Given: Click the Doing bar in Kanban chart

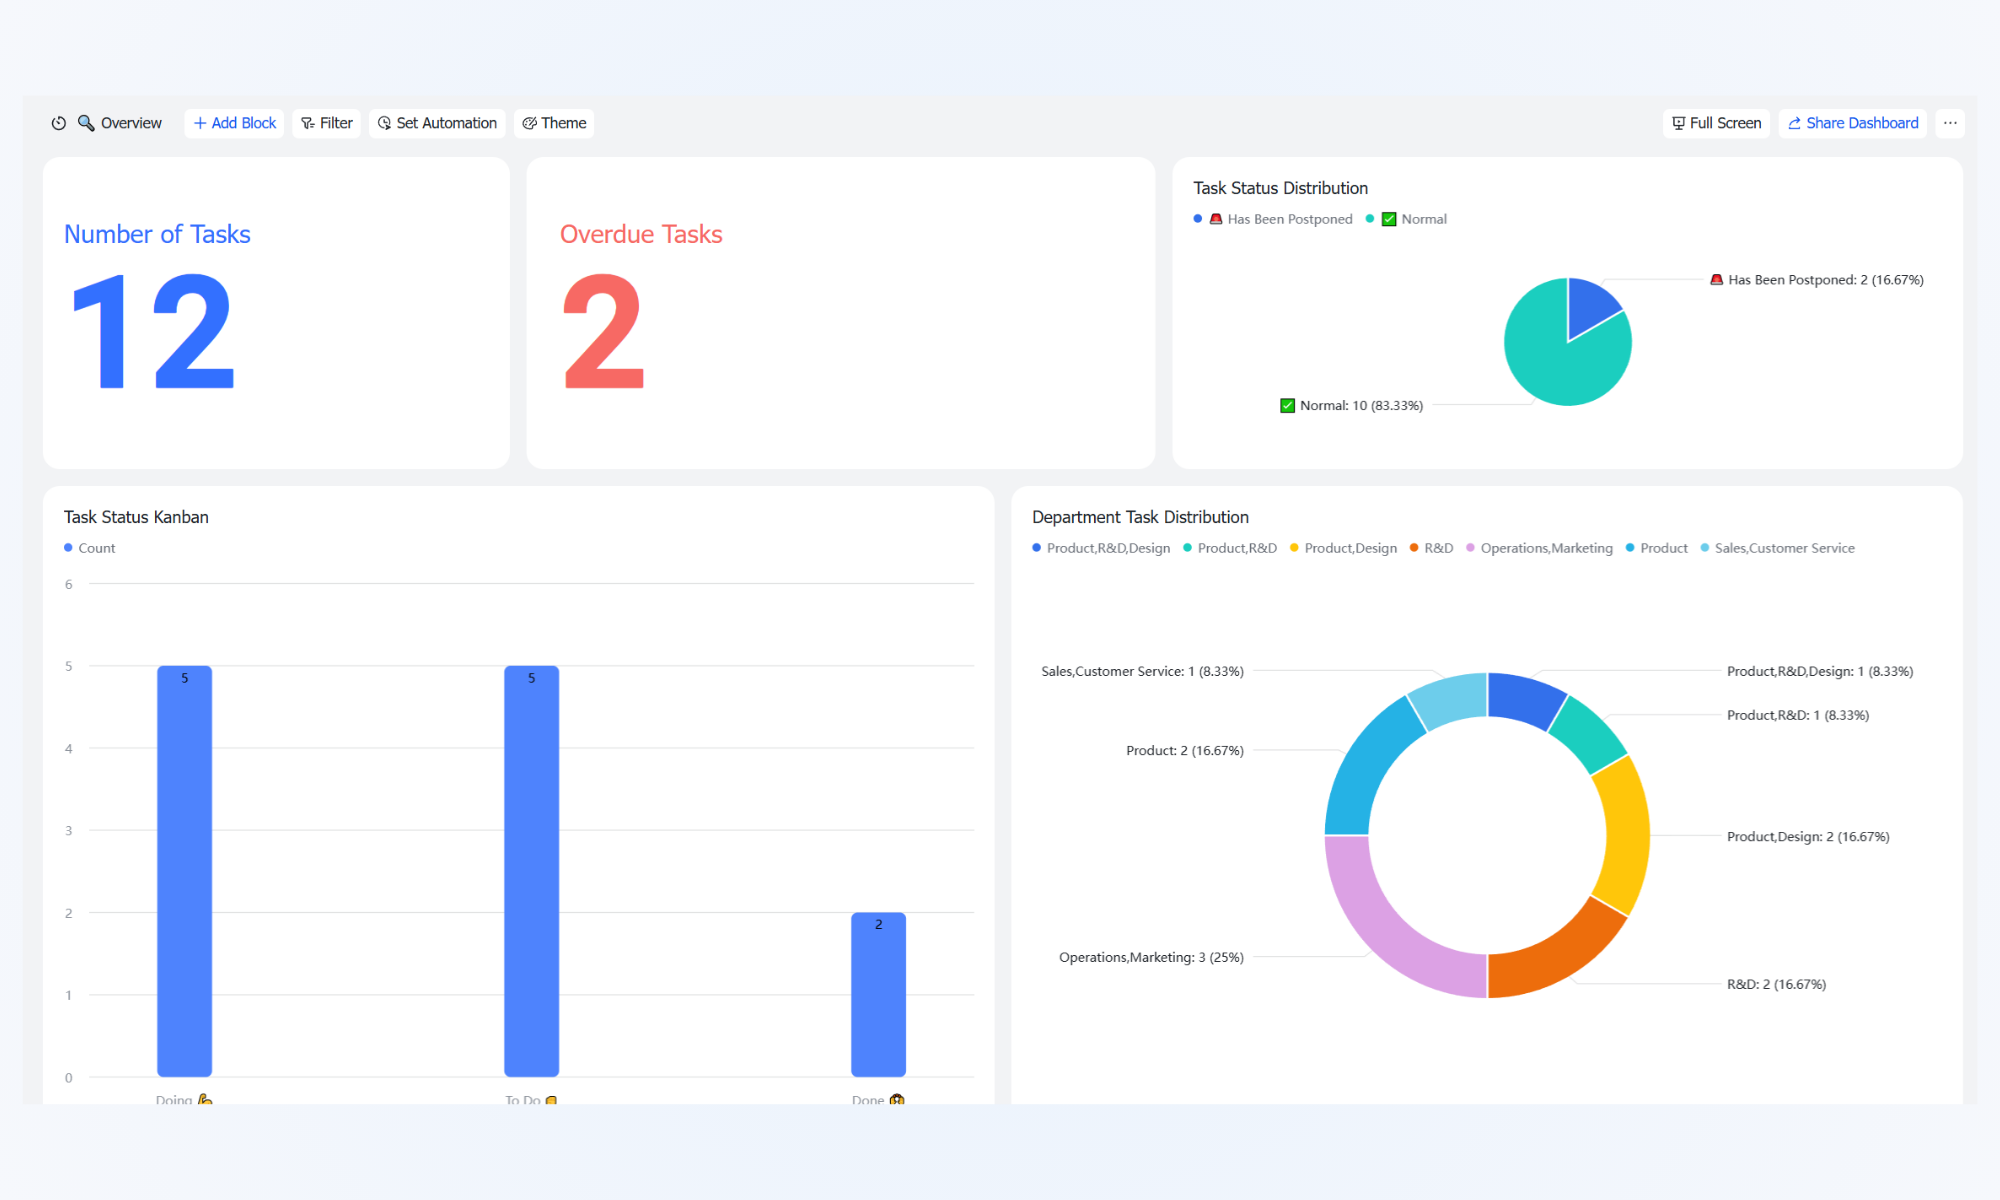Looking at the screenshot, I should click(185, 871).
